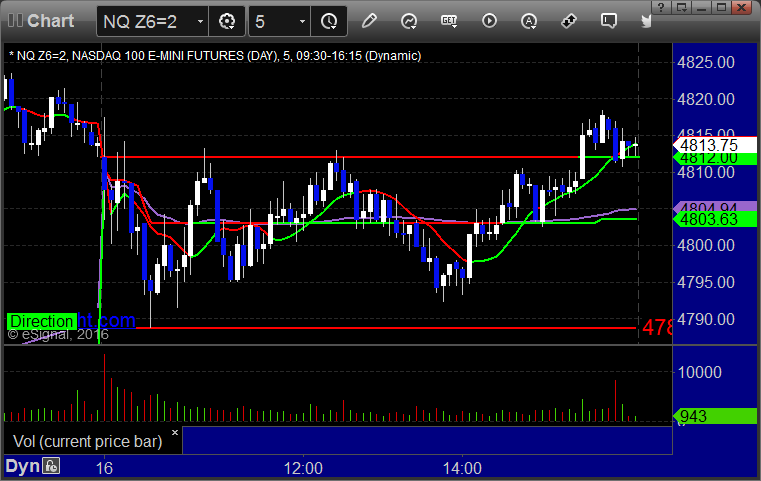The image size is (761, 481).
Task: Open the GET studies menu icon
Action: click(449, 21)
